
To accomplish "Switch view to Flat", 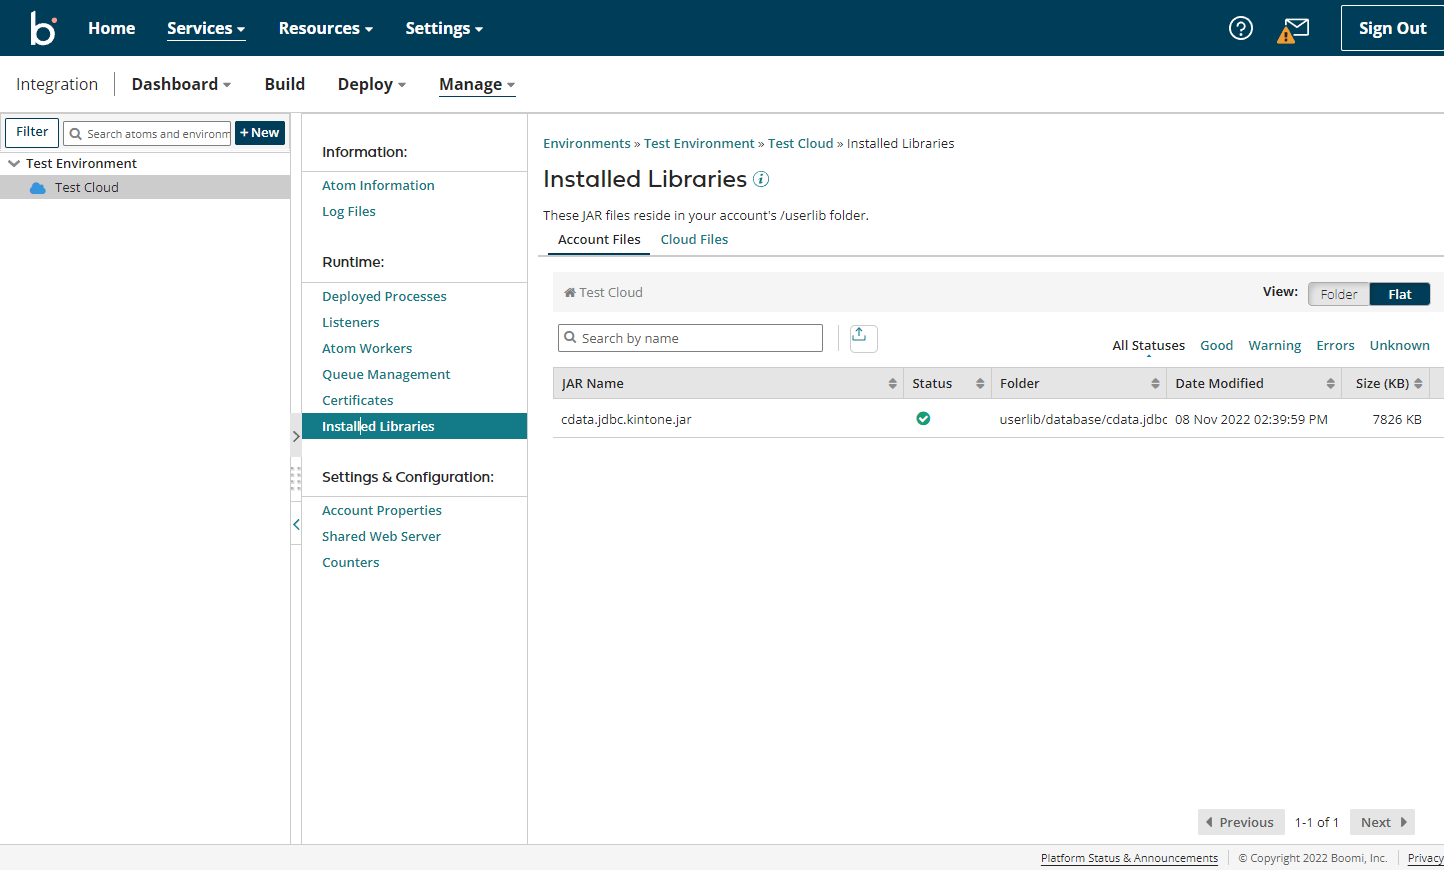I will coord(1400,294).
